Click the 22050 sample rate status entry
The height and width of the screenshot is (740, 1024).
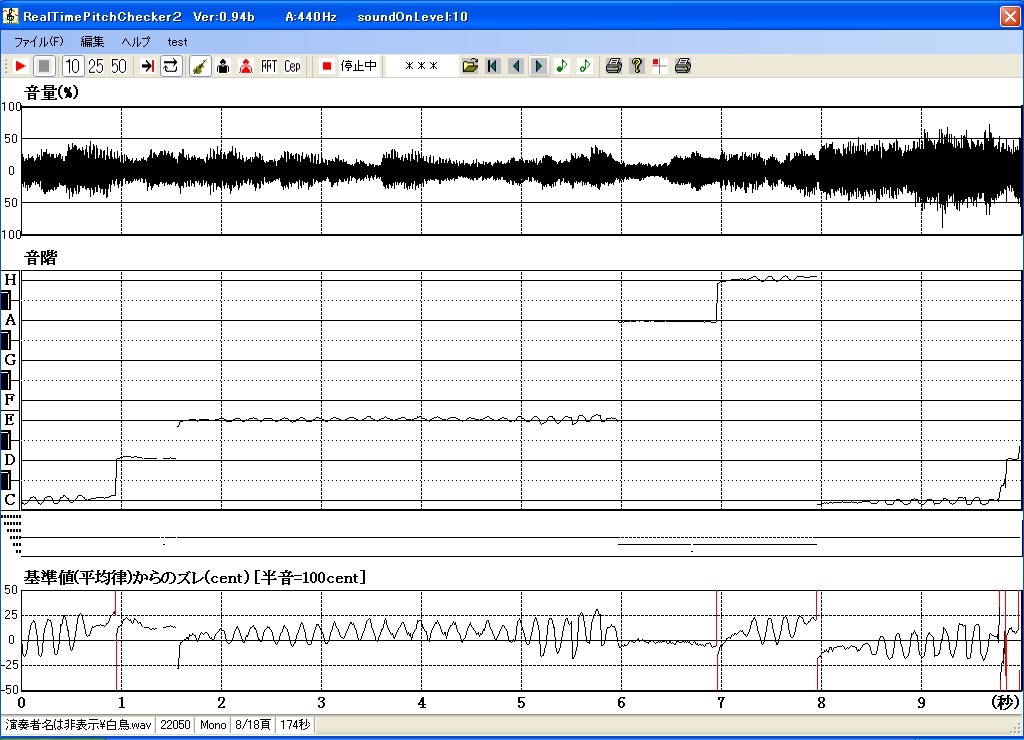click(x=175, y=725)
